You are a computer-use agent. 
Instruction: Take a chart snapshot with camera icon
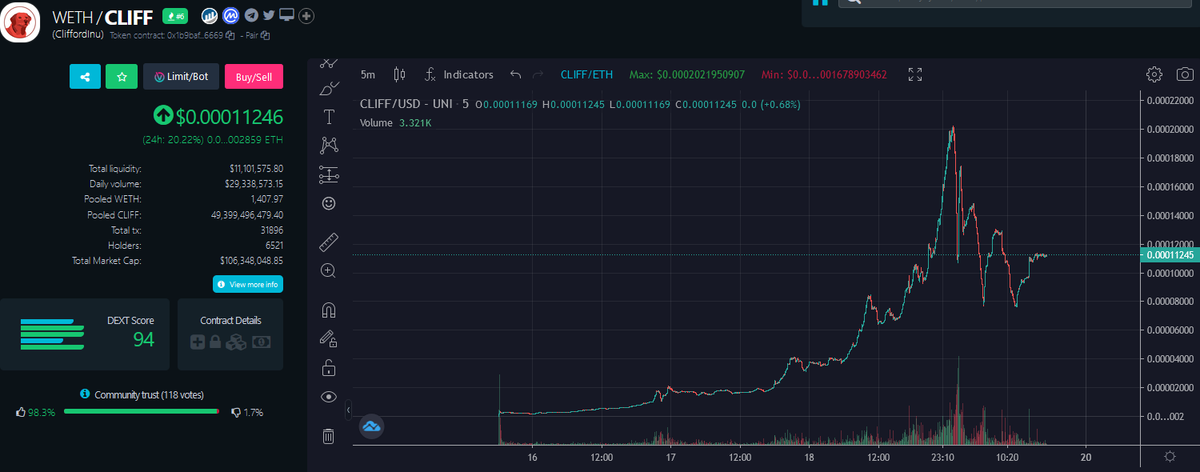point(1185,74)
